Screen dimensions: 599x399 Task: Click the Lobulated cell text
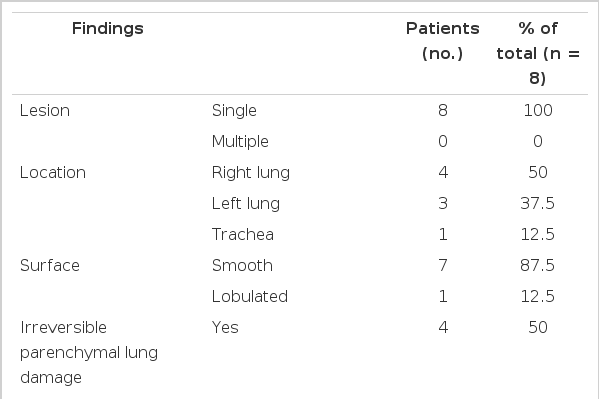(x=249, y=297)
